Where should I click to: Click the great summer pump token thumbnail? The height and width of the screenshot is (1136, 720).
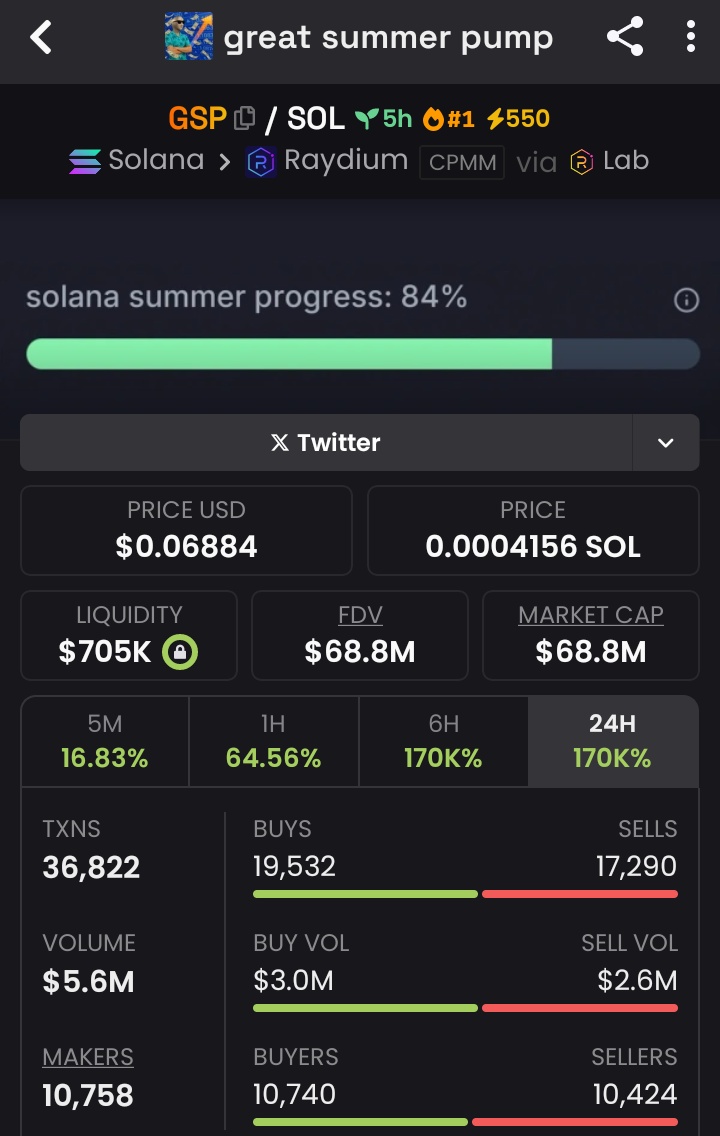pos(188,36)
